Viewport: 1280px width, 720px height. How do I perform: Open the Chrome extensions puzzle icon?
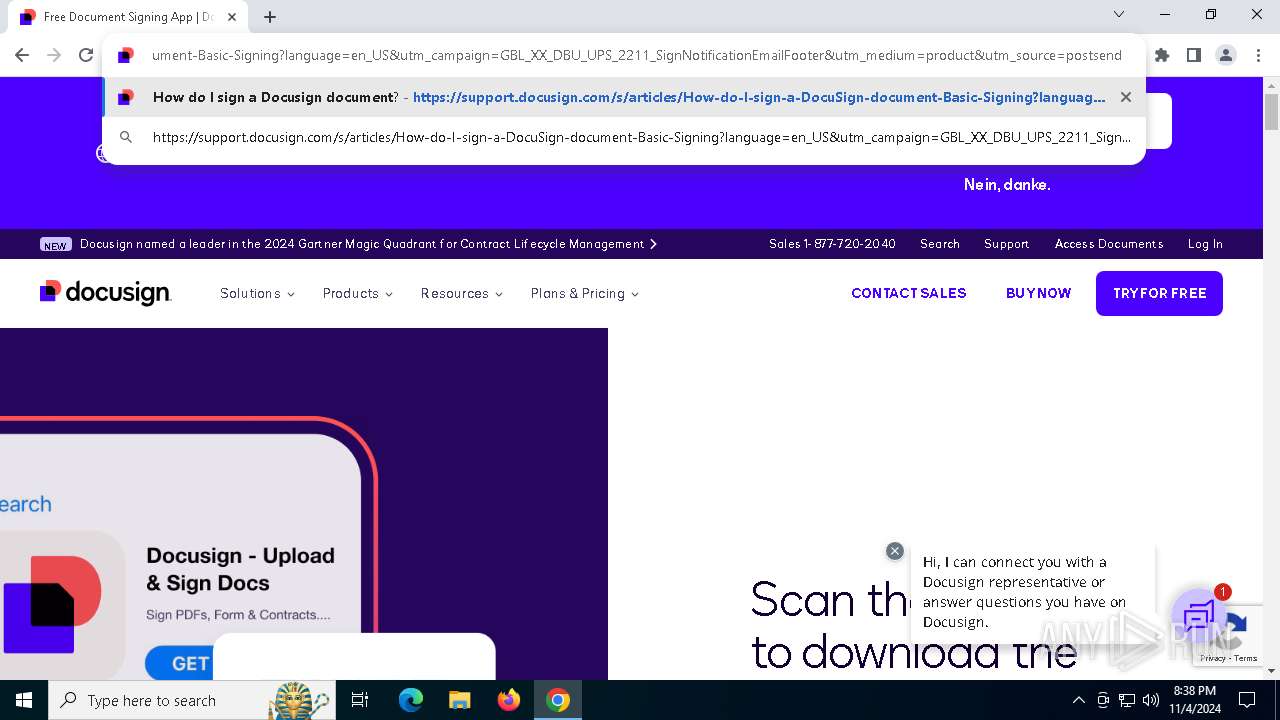coord(1161,55)
